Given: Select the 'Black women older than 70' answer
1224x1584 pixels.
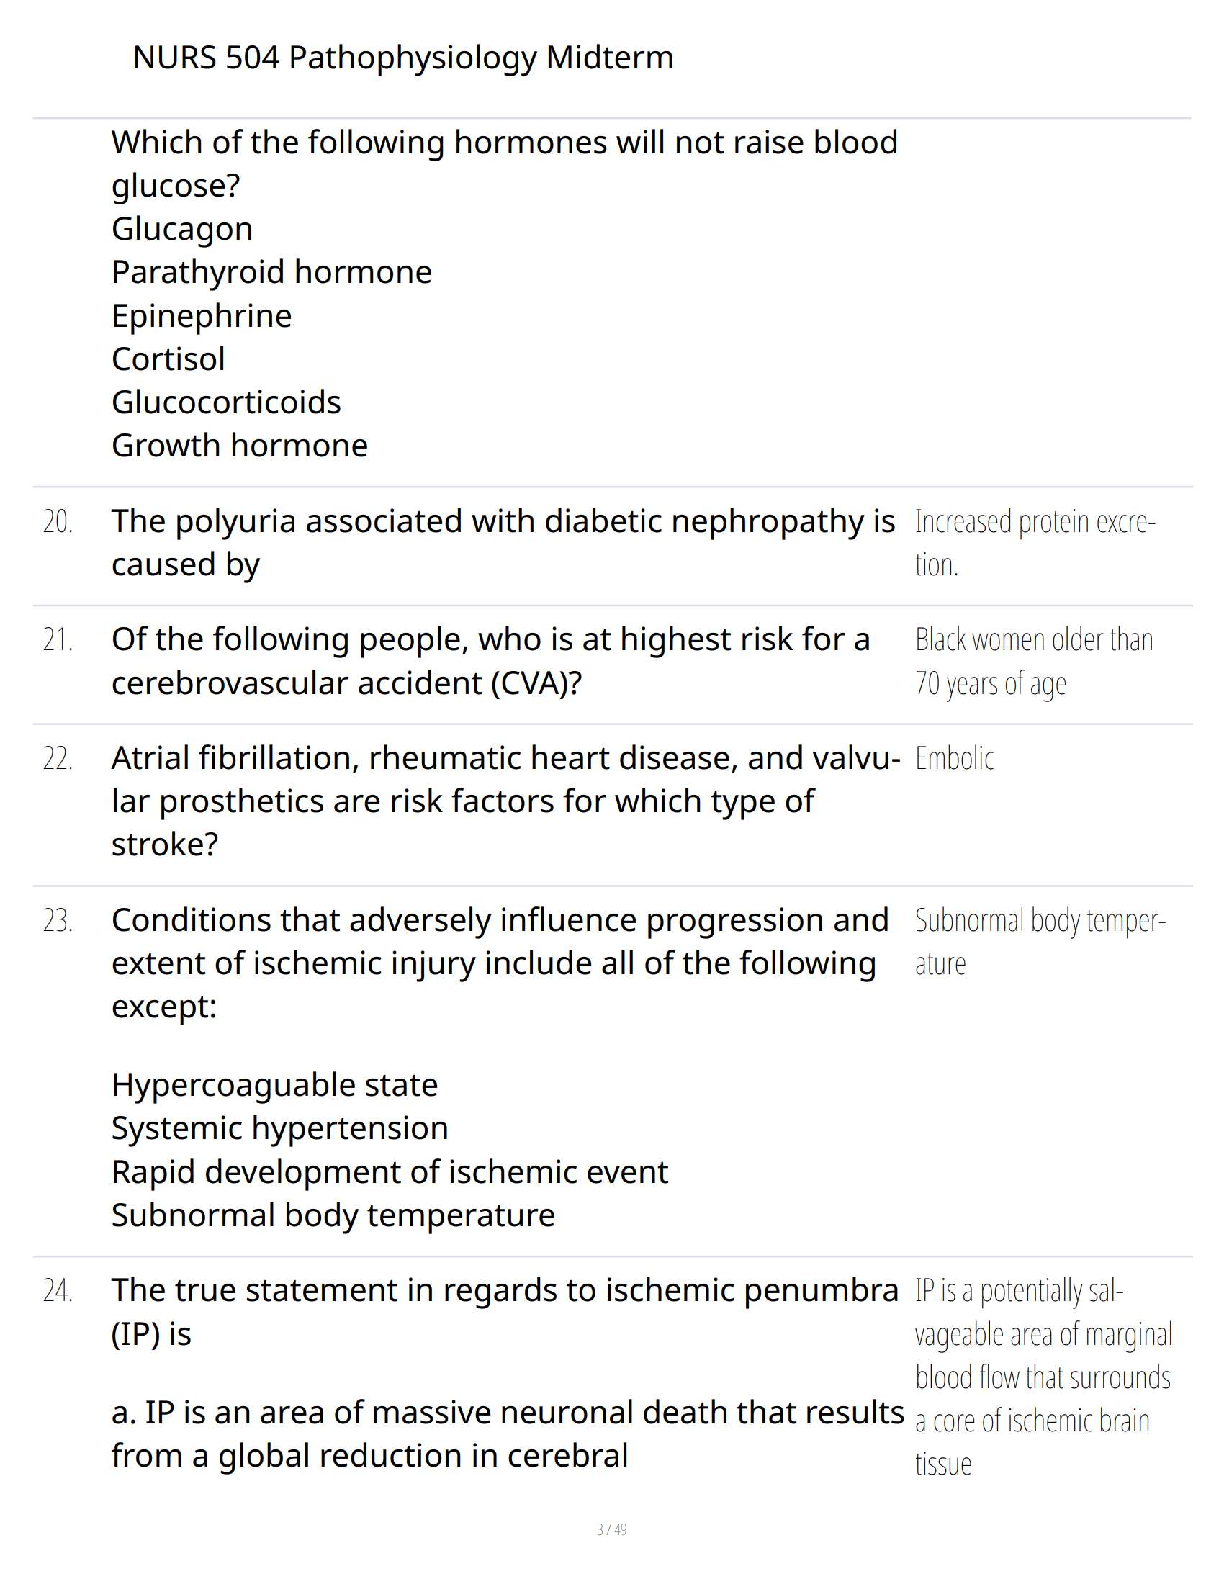Looking at the screenshot, I should (x=1033, y=661).
